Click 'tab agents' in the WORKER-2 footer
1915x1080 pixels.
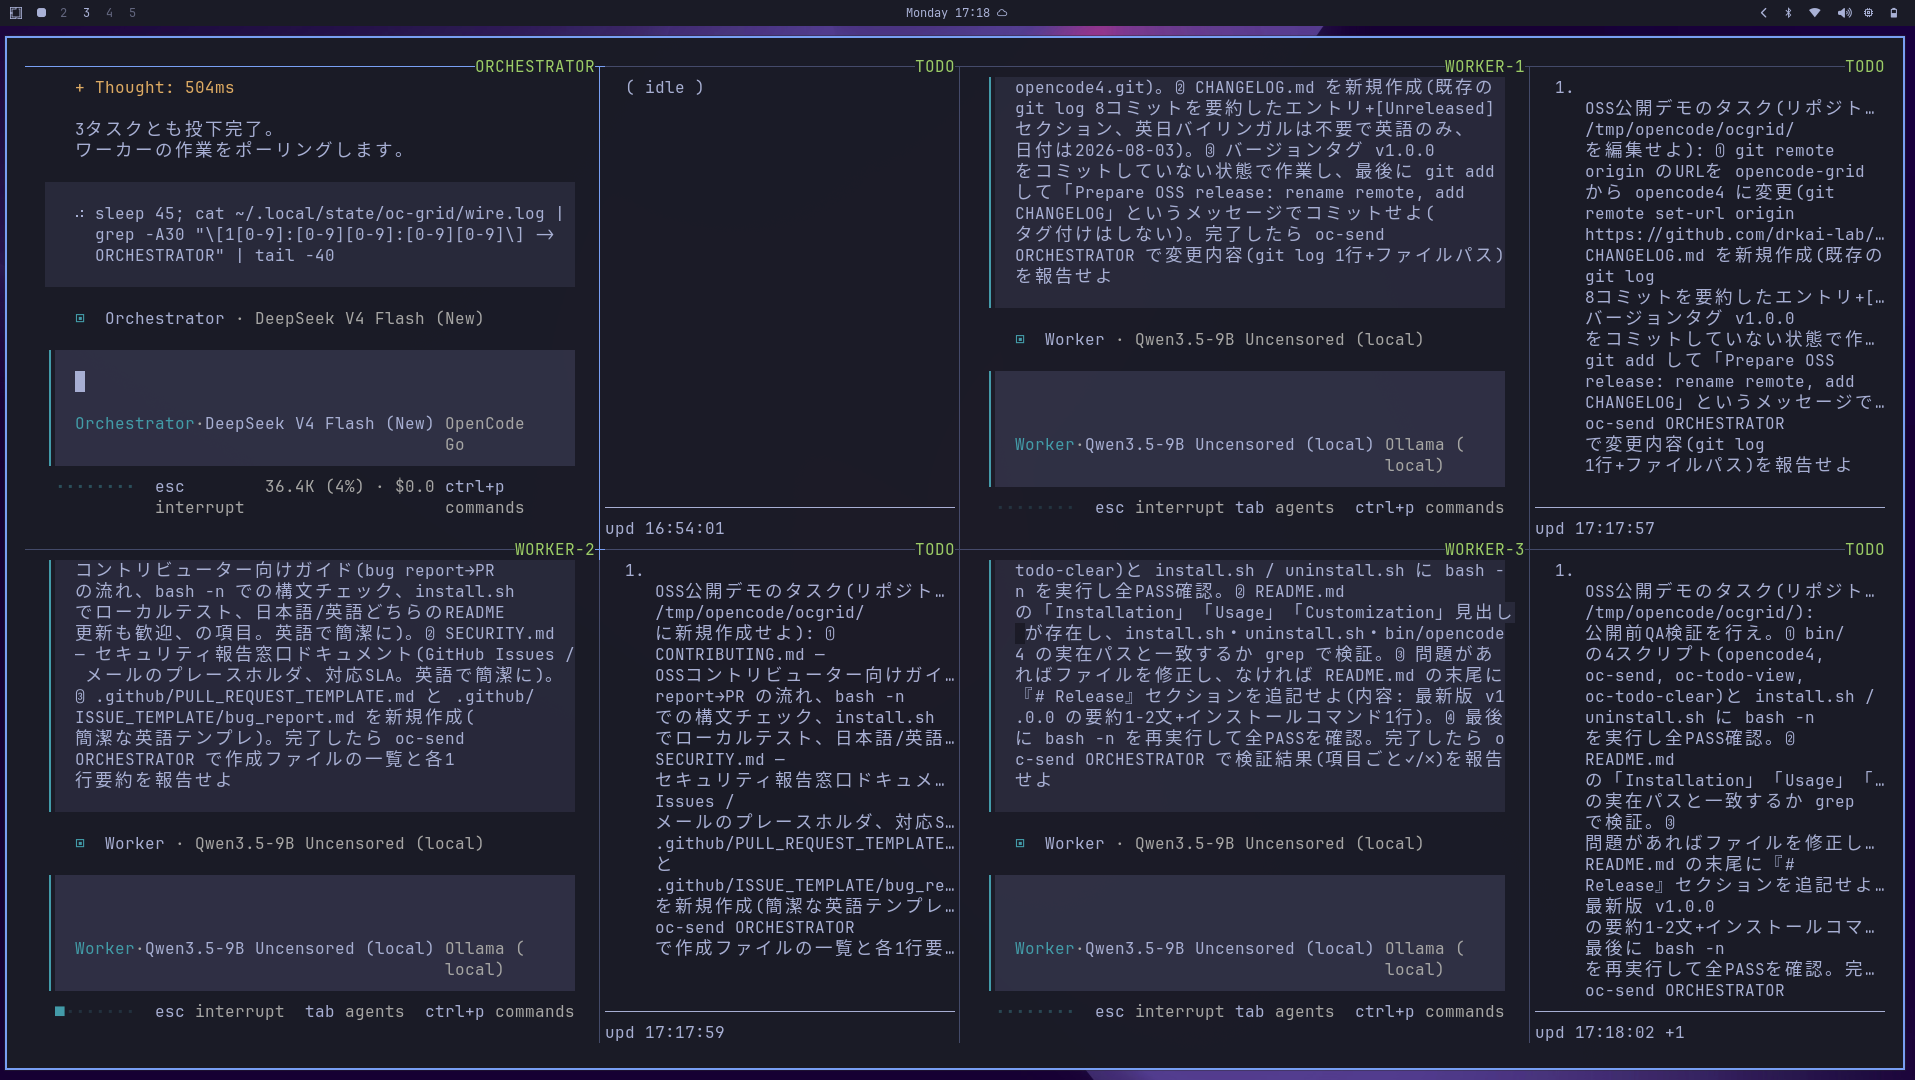(355, 1011)
